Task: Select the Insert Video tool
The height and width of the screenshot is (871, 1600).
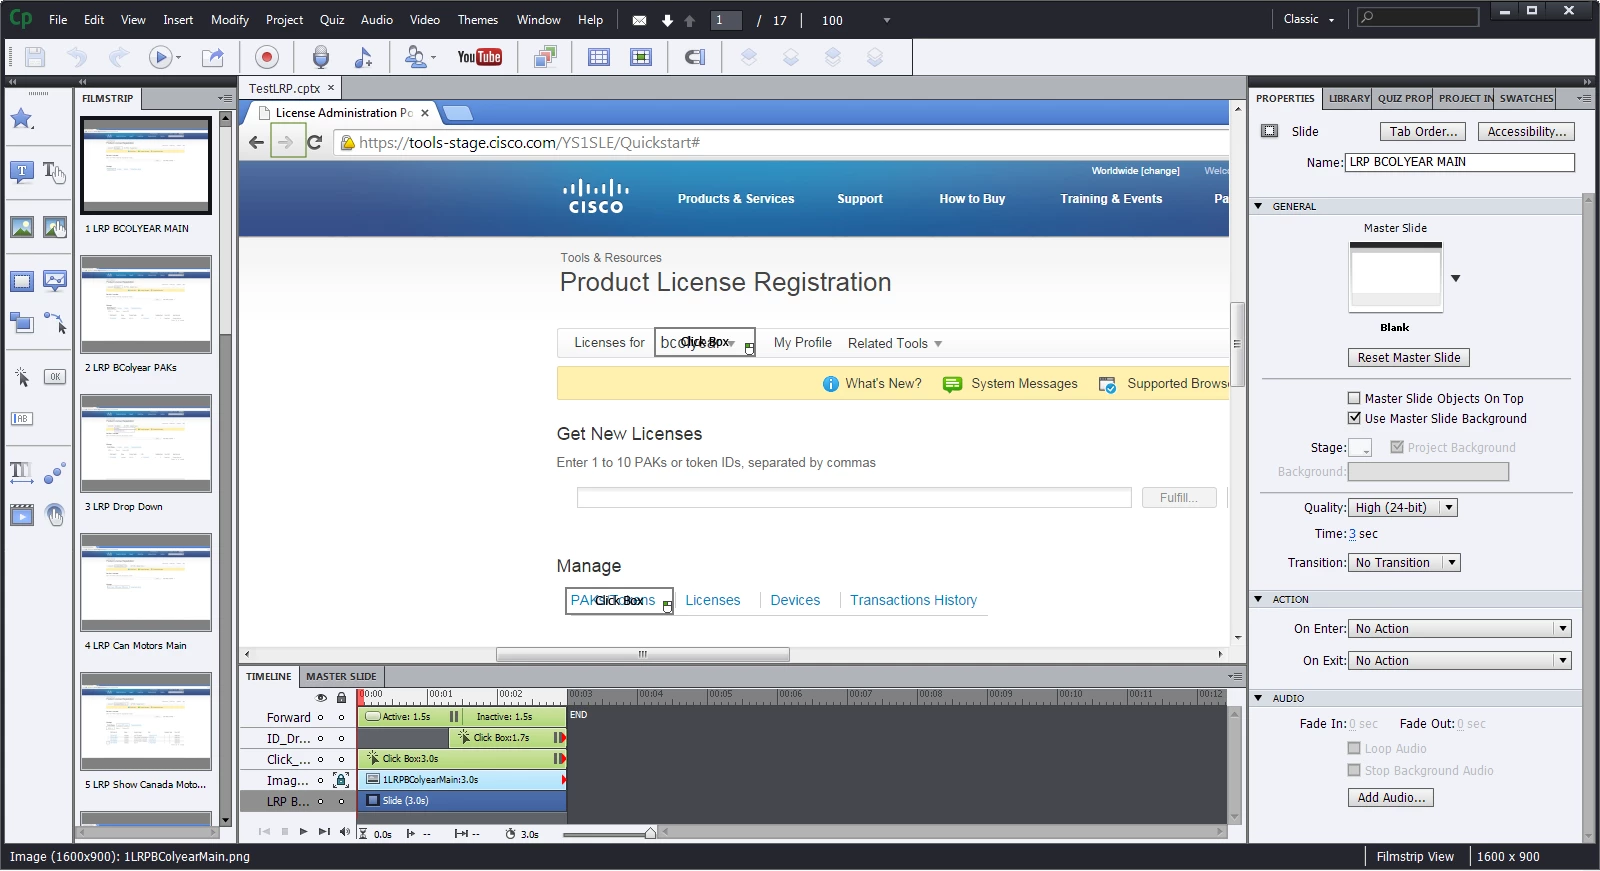Action: (x=22, y=515)
